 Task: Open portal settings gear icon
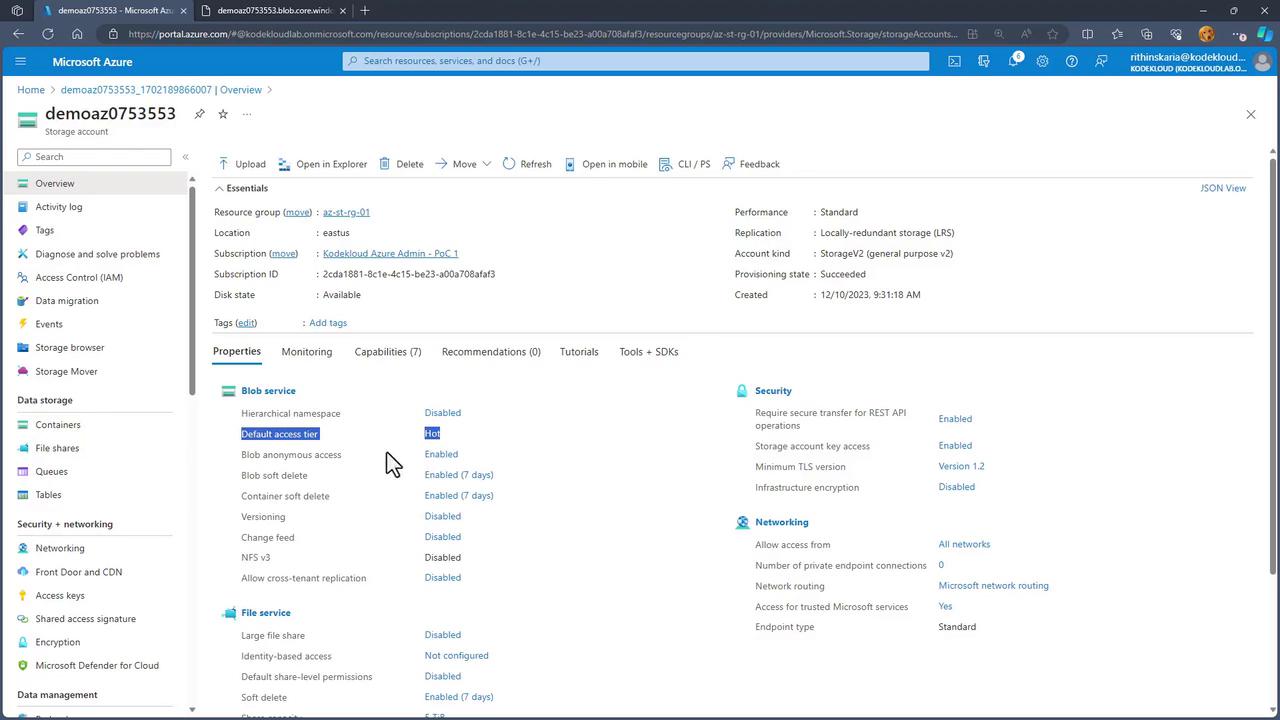coord(1042,61)
